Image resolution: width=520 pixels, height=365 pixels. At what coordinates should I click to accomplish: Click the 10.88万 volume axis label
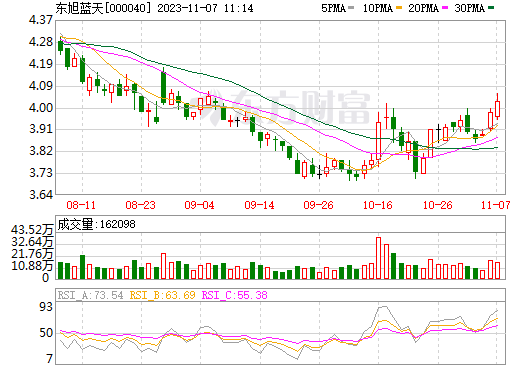tap(32, 266)
